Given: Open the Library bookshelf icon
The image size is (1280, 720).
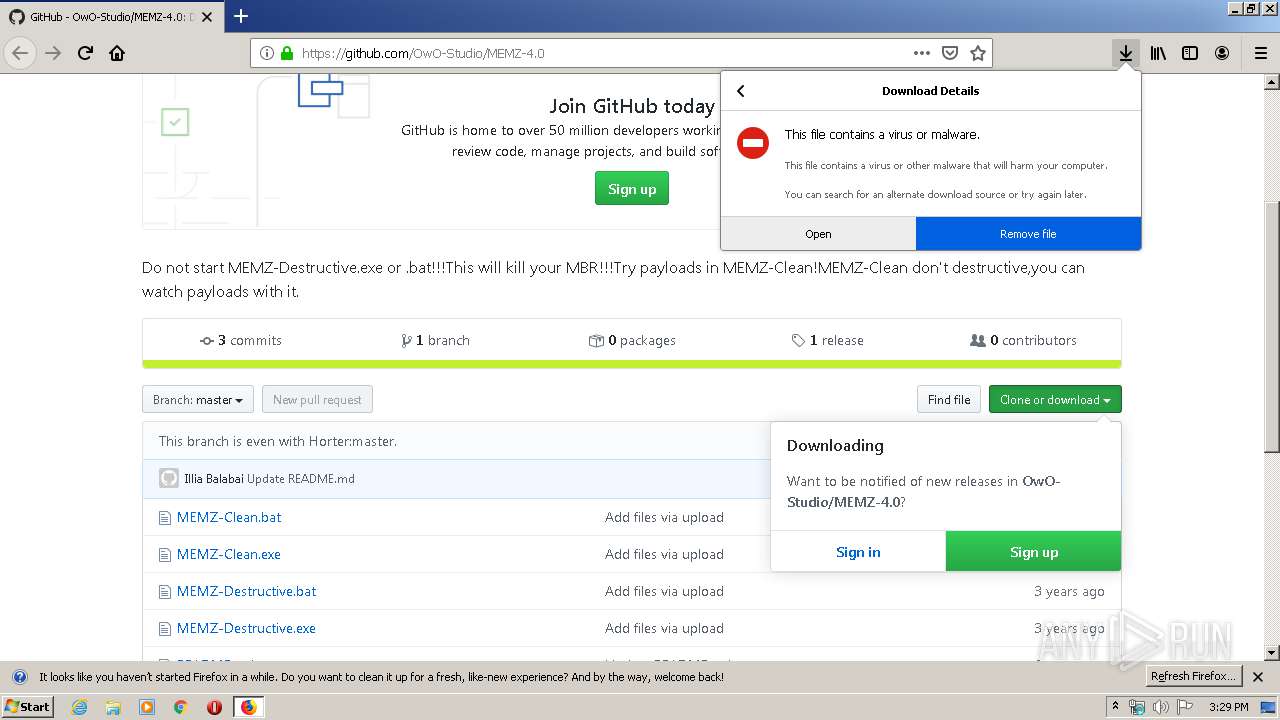Looking at the screenshot, I should coord(1158,53).
